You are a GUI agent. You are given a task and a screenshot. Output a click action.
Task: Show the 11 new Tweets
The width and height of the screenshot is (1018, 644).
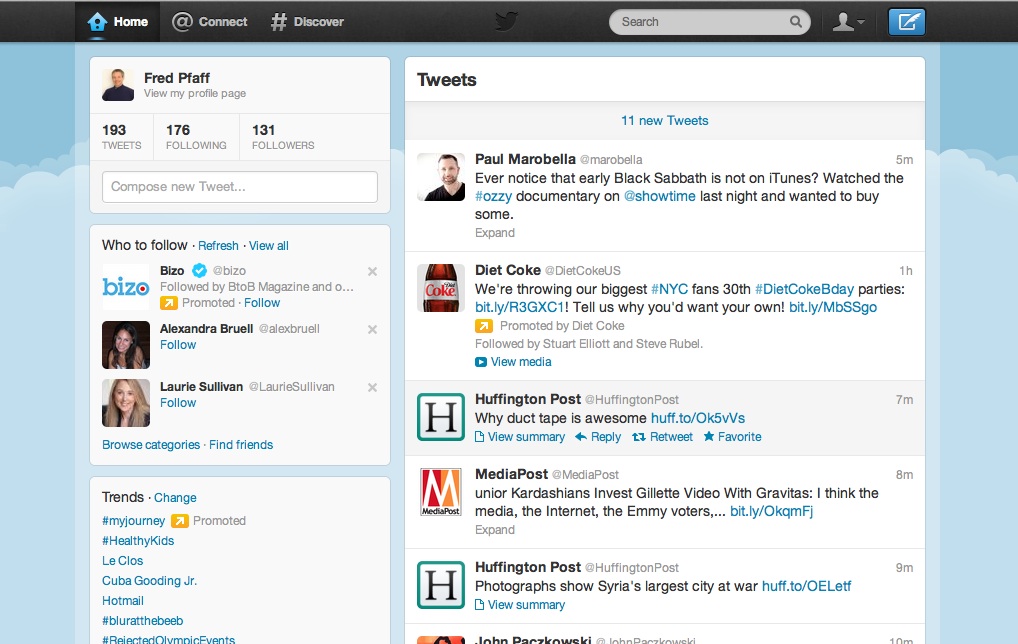point(665,121)
